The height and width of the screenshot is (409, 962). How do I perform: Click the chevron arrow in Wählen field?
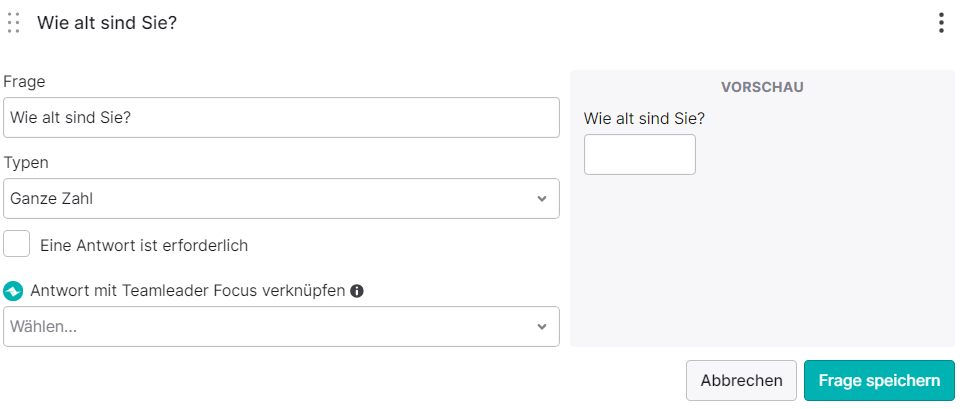coord(542,327)
